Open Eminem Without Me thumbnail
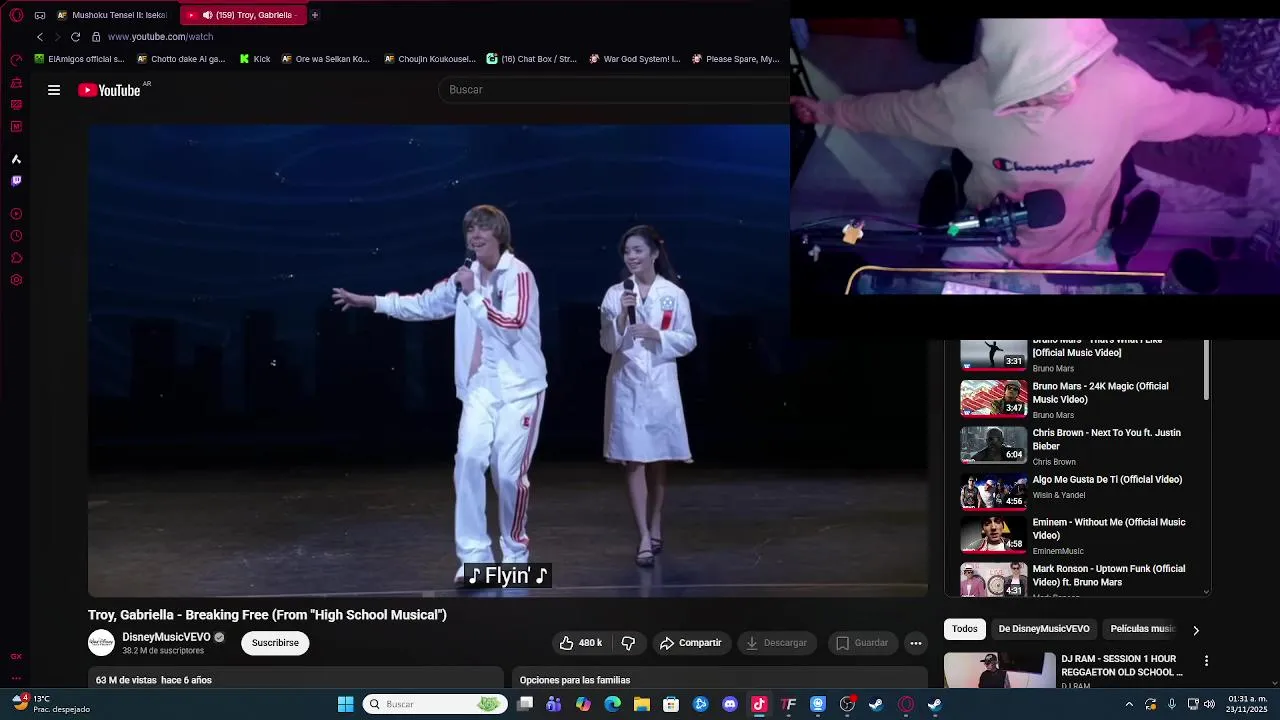Screen dimensions: 1280x720 994,535
